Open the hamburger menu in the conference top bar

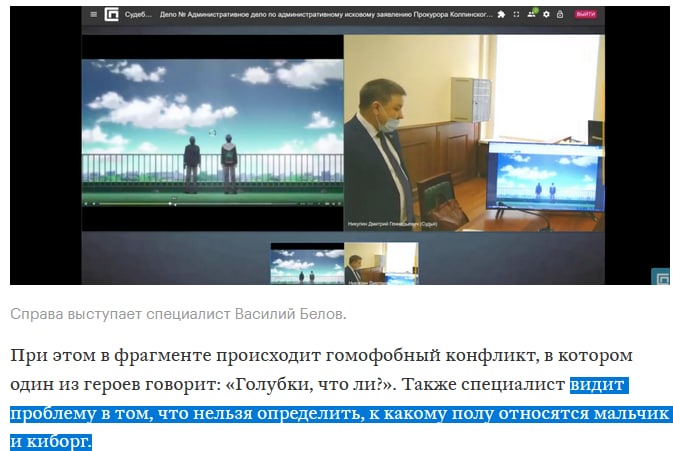coord(94,14)
